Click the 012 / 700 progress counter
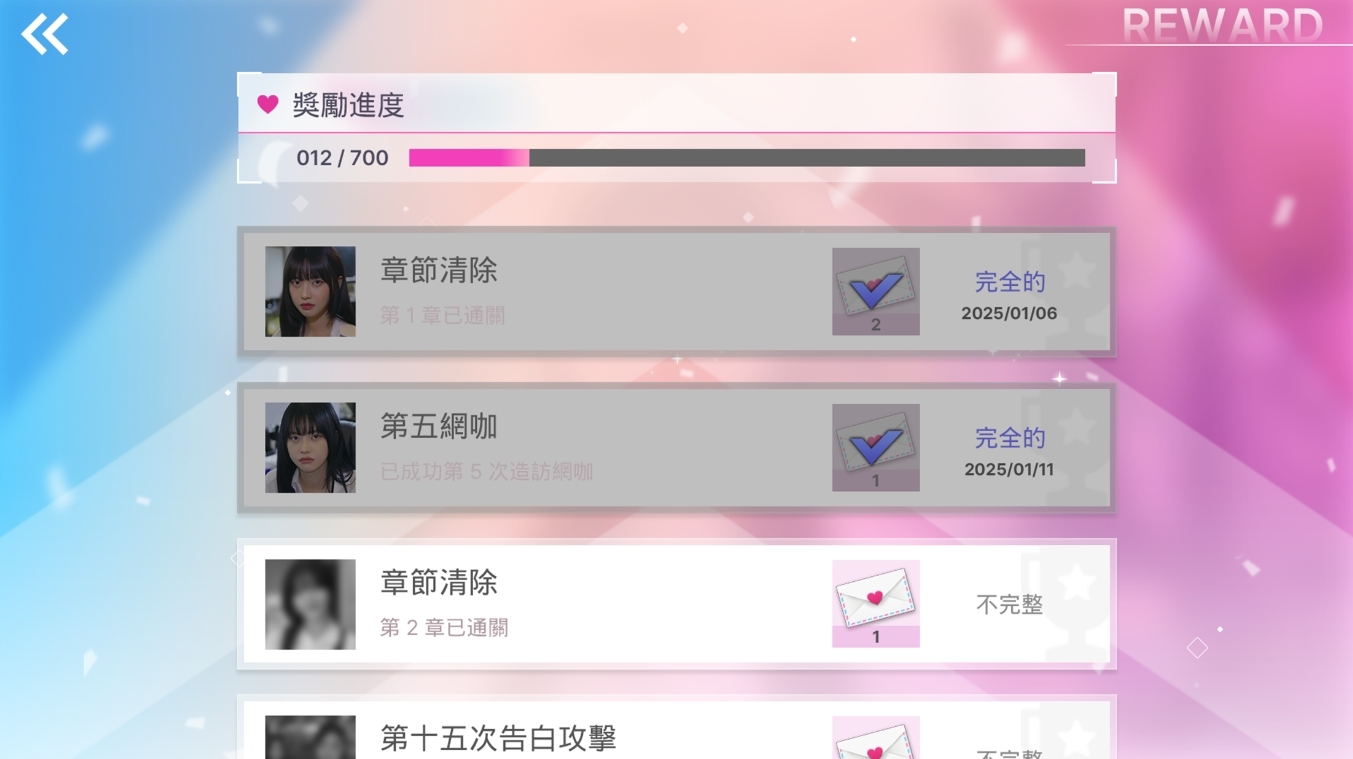Viewport: 1353px width, 759px height. tap(342, 158)
